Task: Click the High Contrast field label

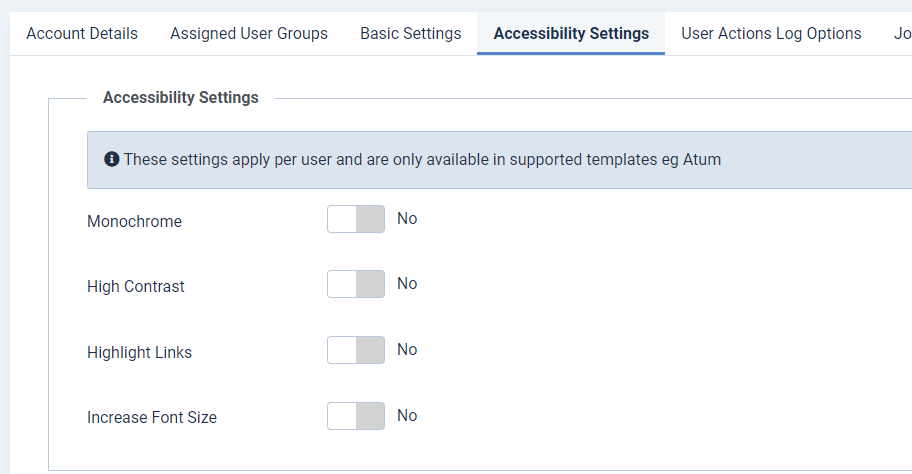Action: pyautogui.click(x=136, y=286)
